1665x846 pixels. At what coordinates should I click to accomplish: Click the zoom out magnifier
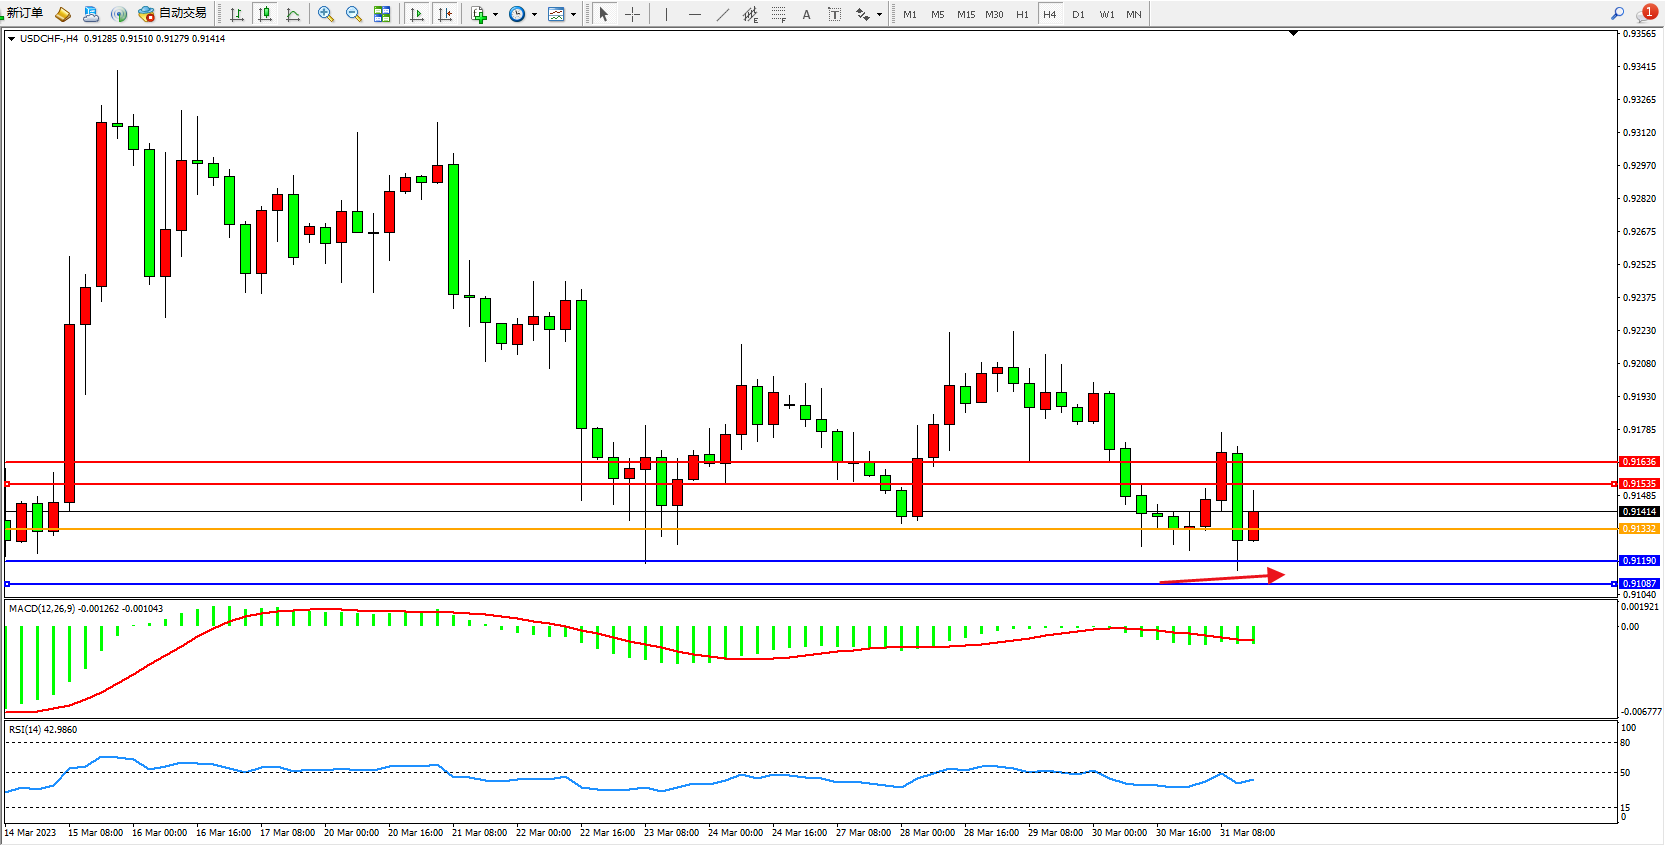tap(354, 14)
